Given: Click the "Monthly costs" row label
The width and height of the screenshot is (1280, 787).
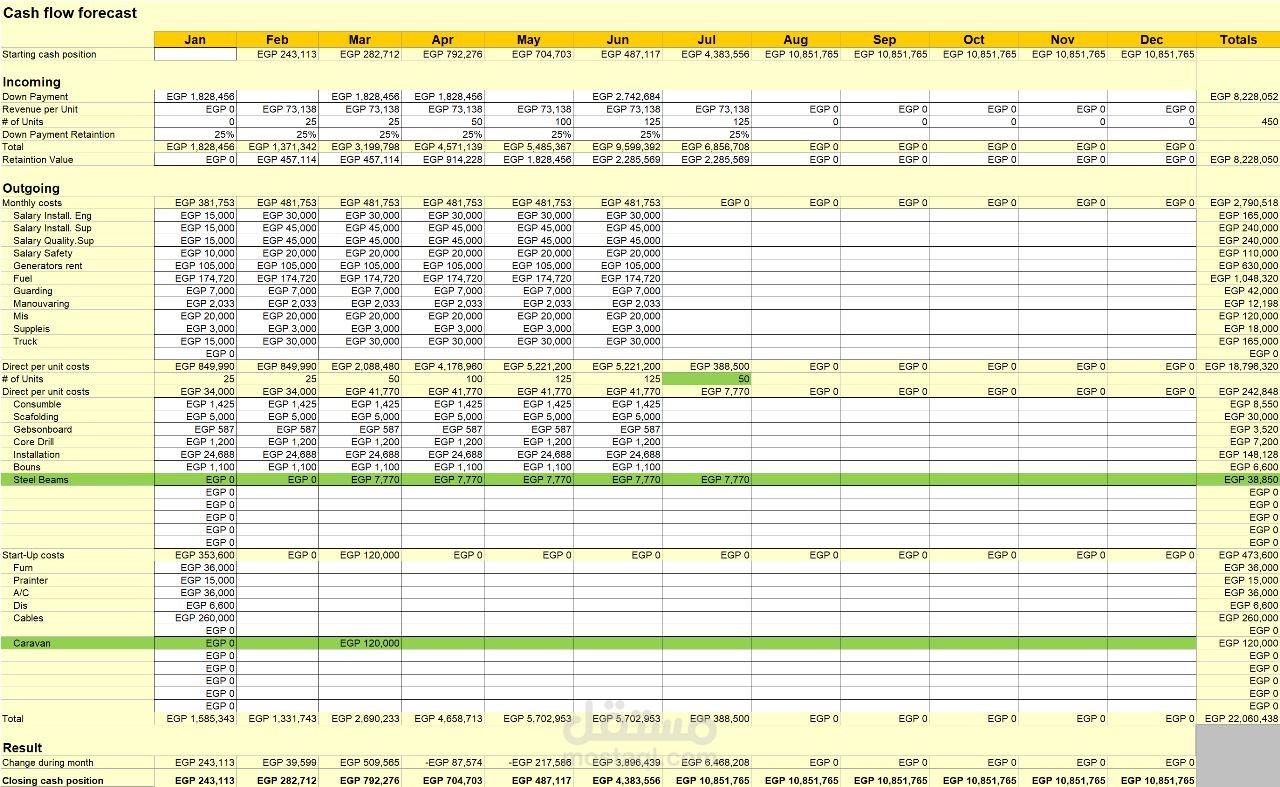Looking at the screenshot, I should (32, 203).
